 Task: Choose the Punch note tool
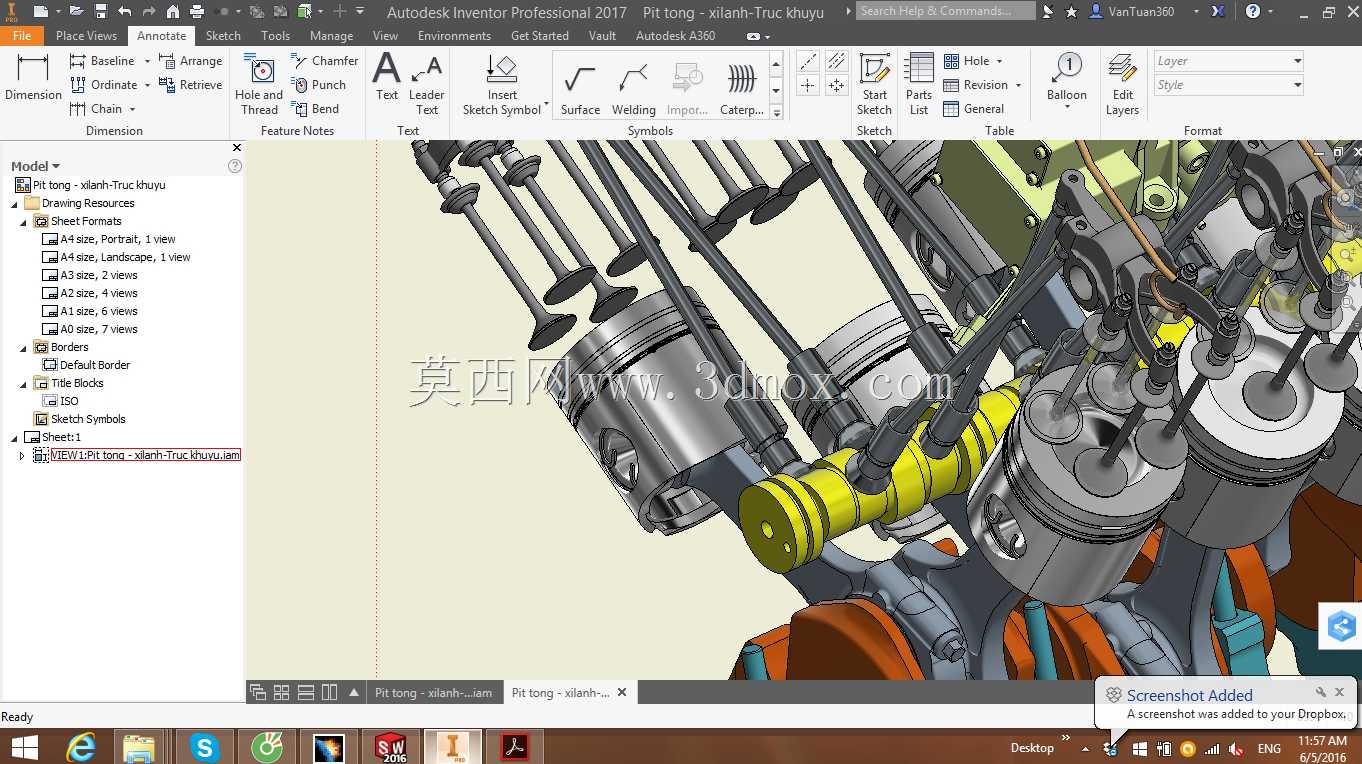pos(318,85)
